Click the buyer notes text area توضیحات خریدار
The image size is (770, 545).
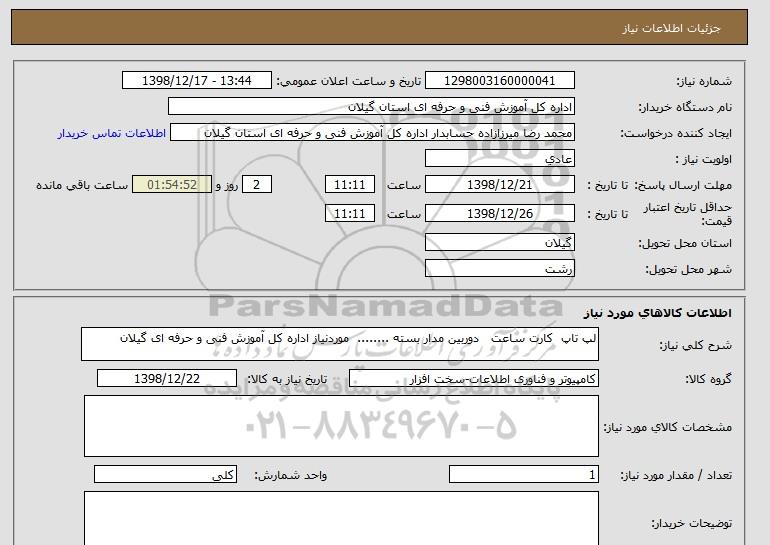pyautogui.click(x=341, y=518)
